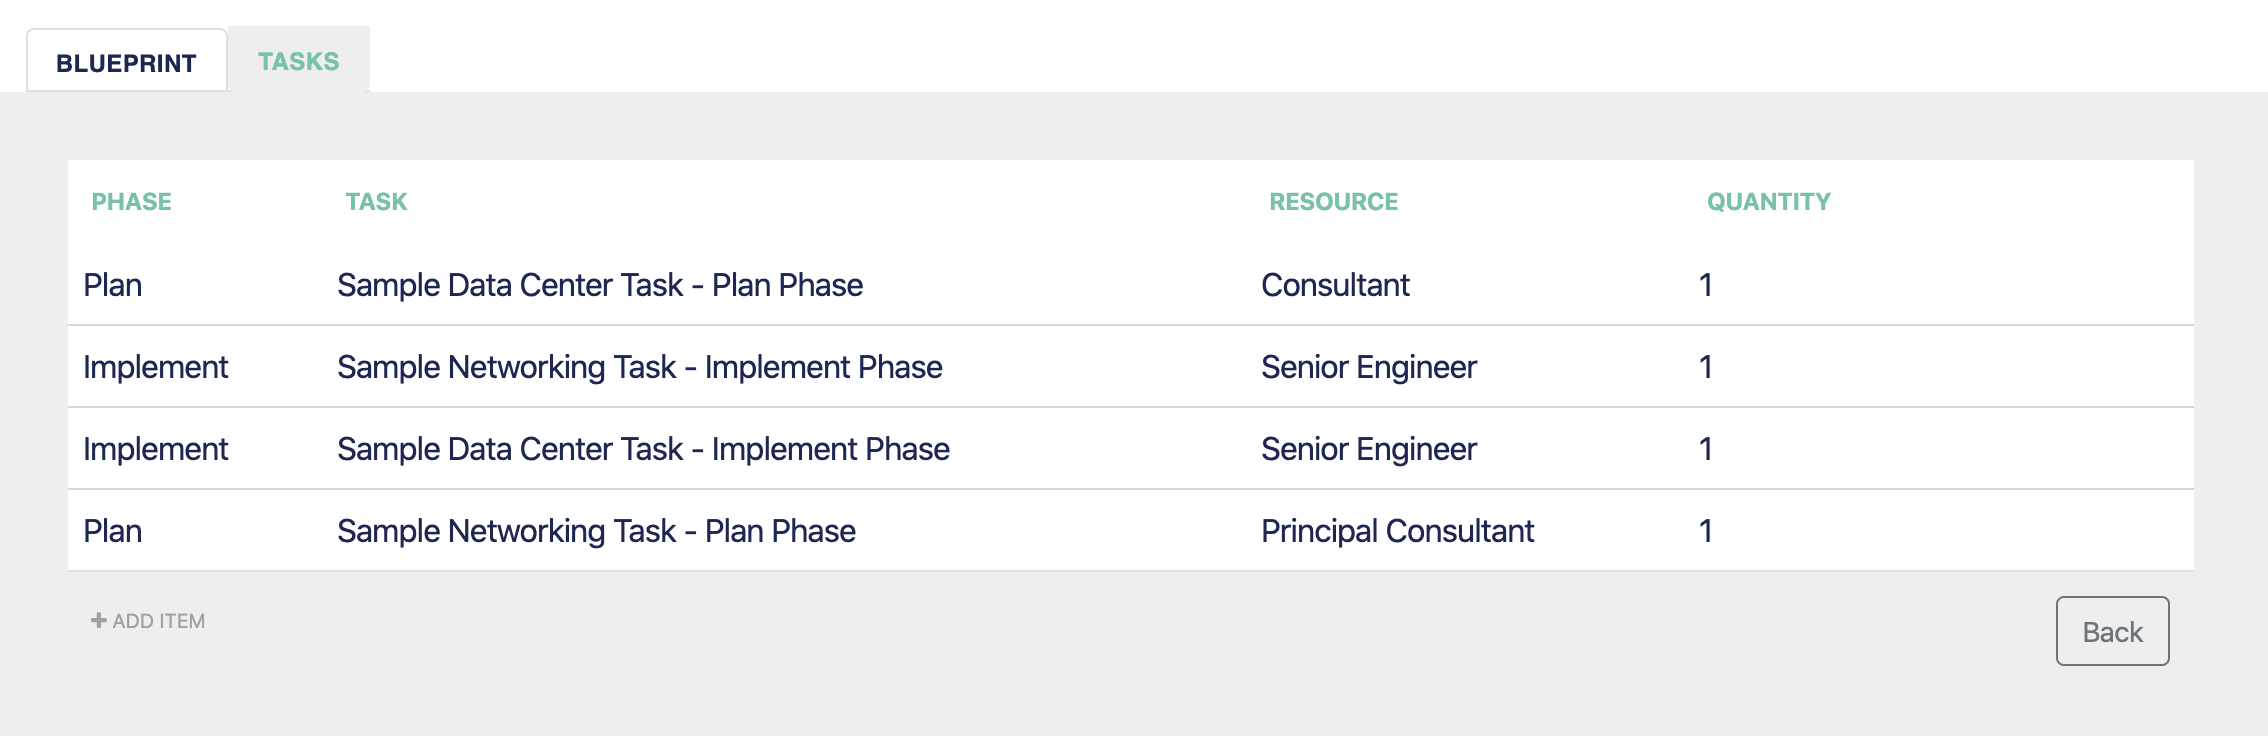Click the PHASE column header
2268x736 pixels.
coord(132,202)
